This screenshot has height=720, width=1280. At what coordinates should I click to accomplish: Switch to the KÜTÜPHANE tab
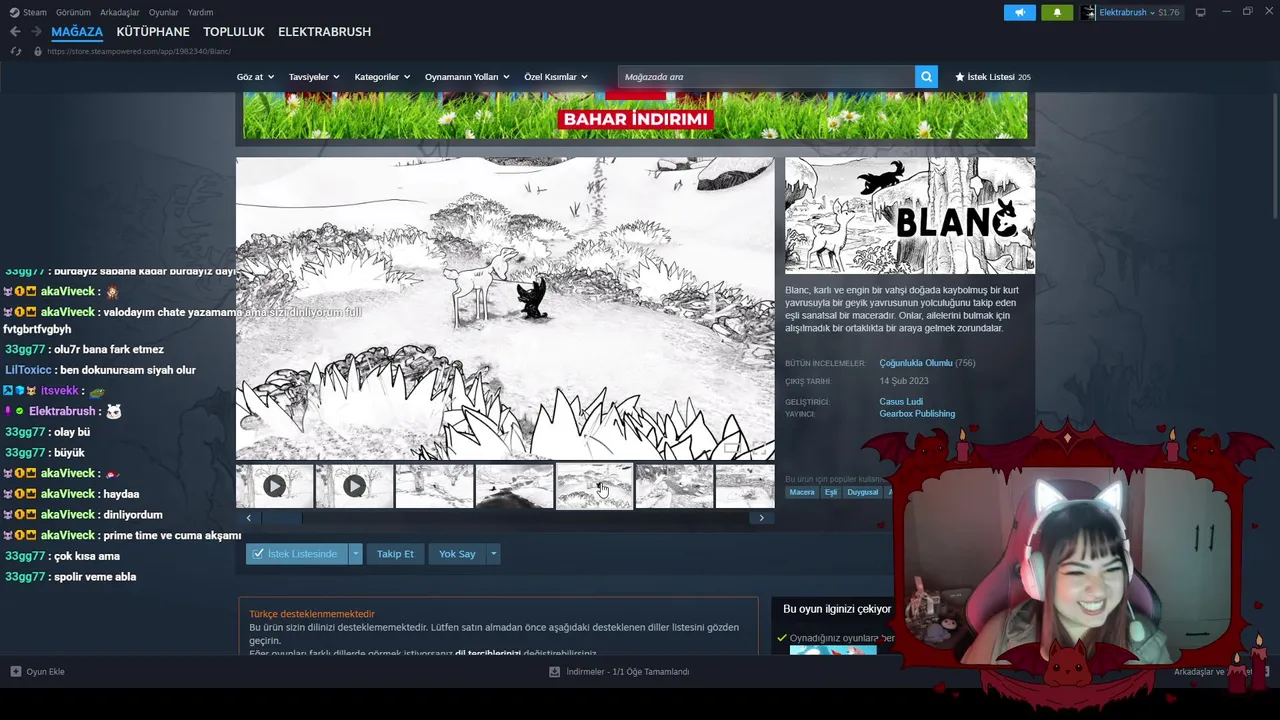tap(153, 32)
